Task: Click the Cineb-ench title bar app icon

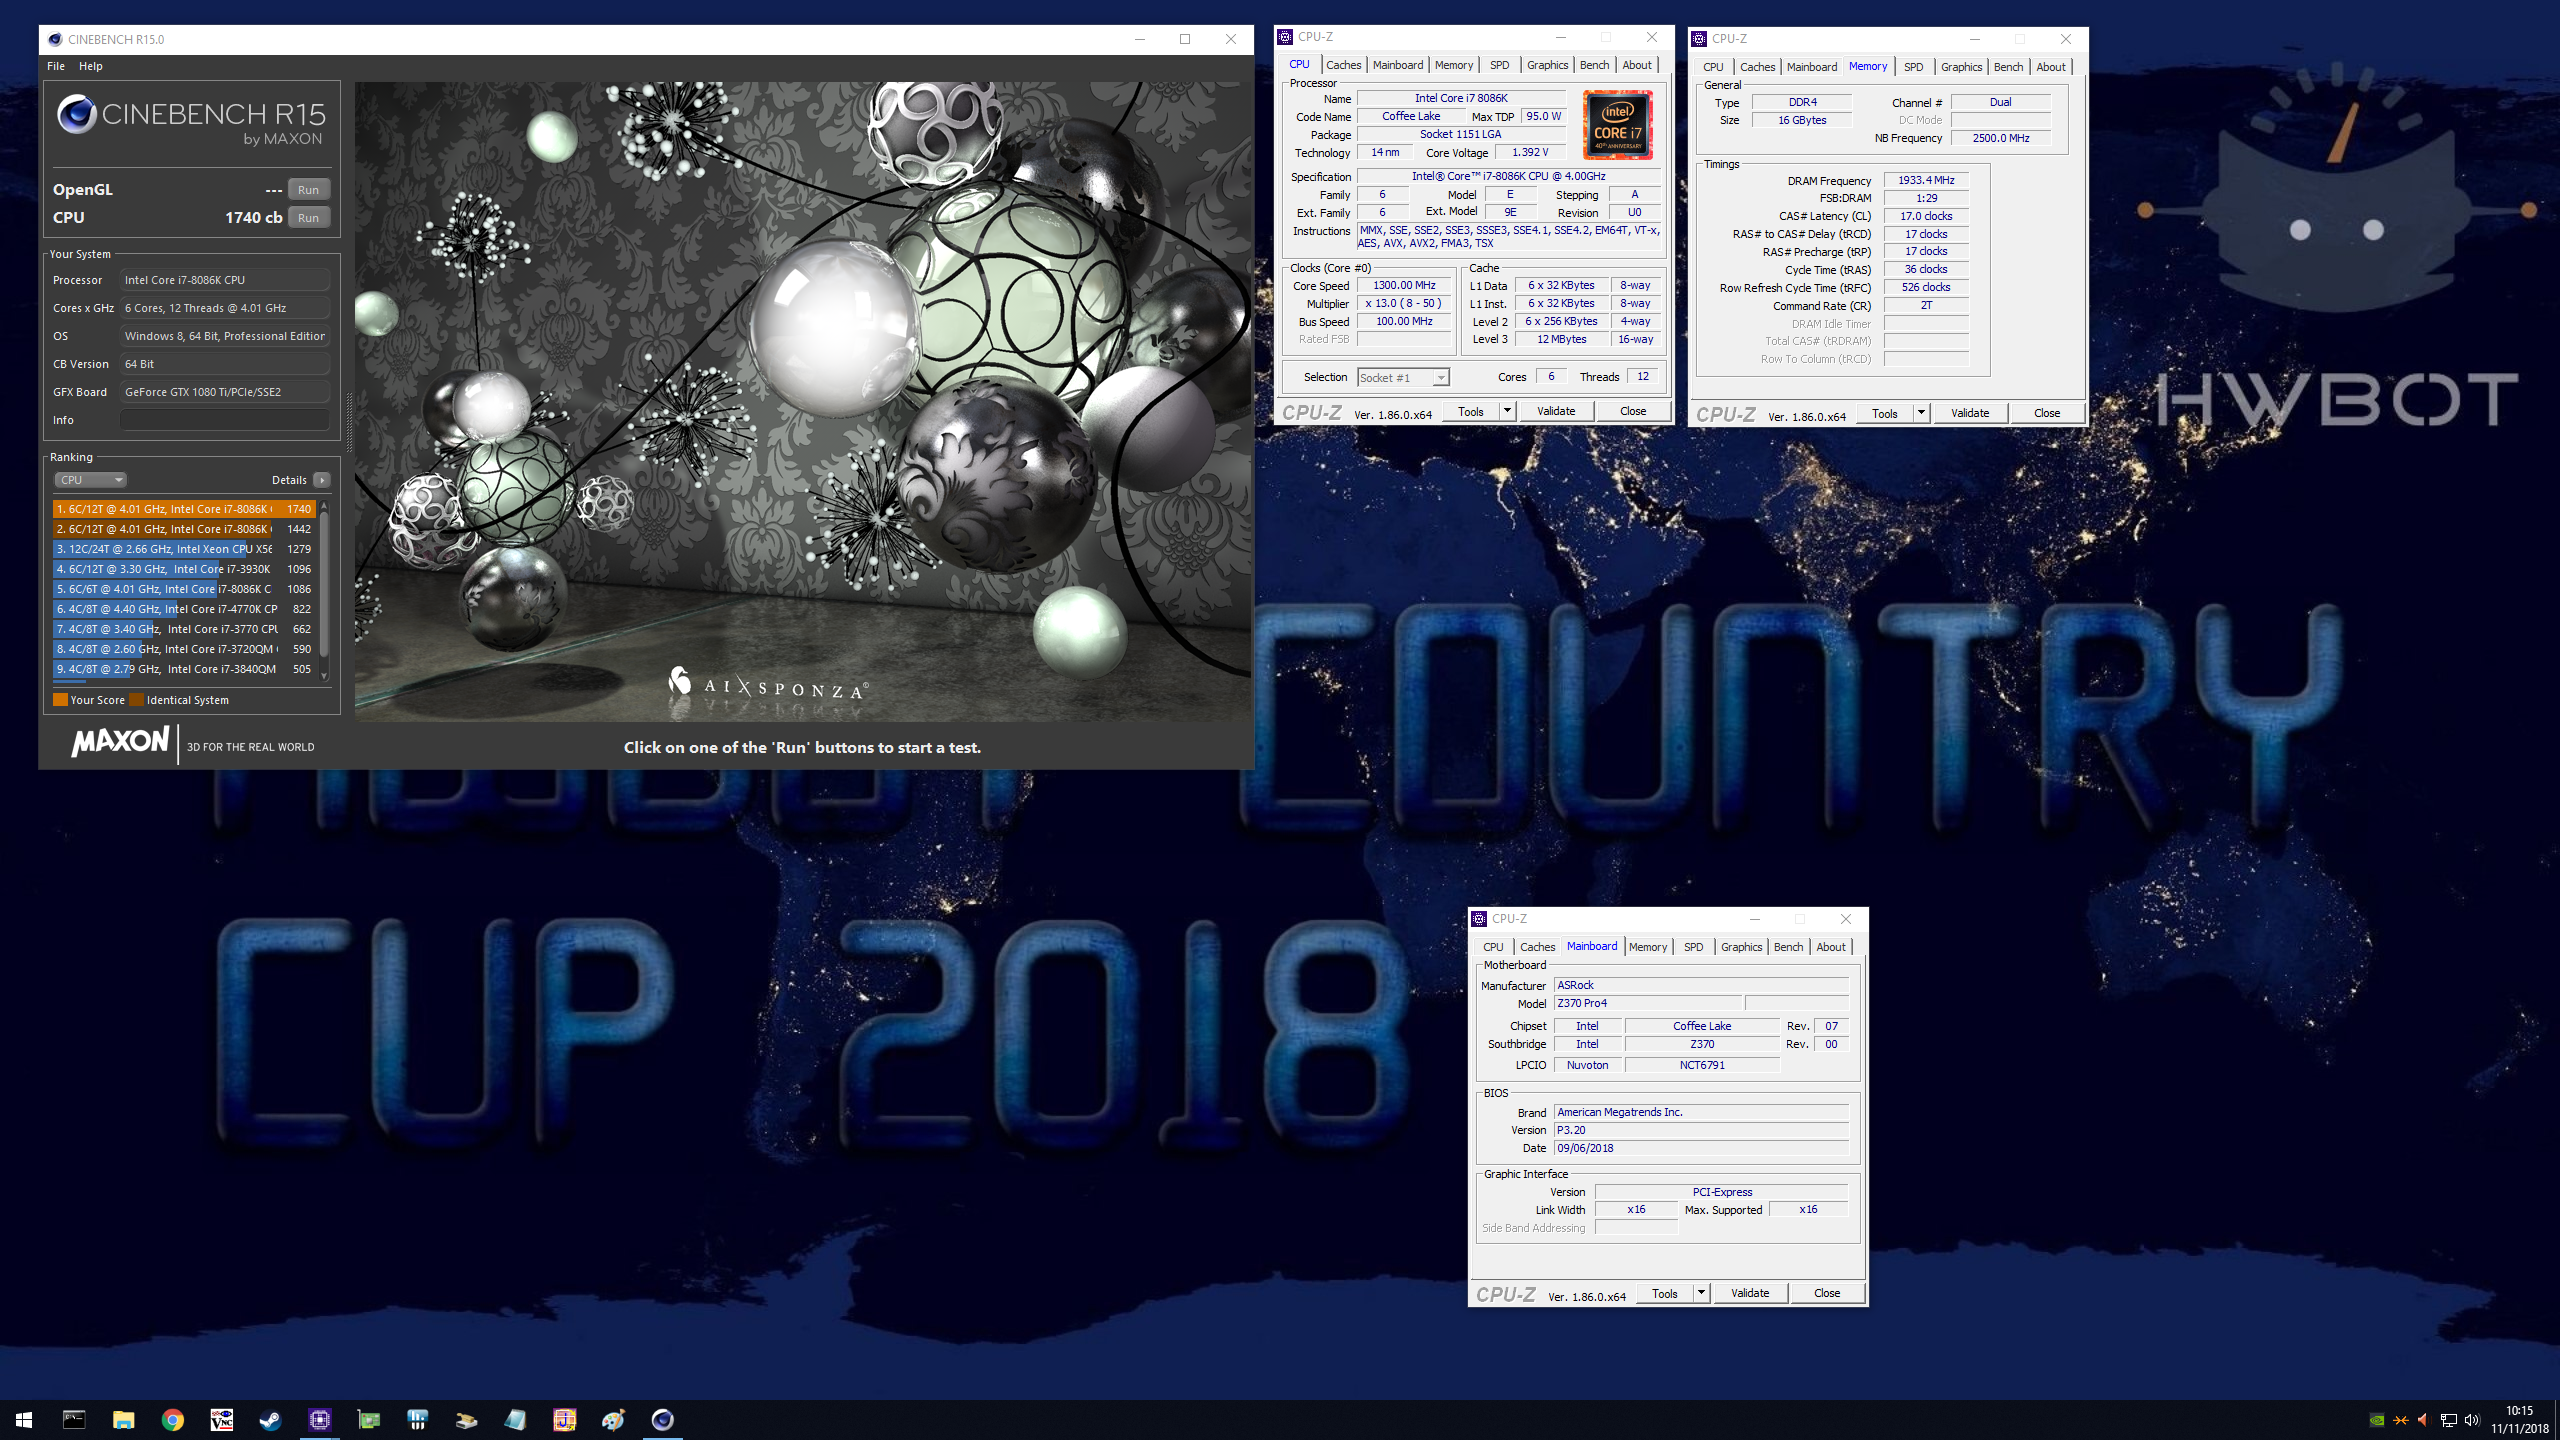Action: click(55, 39)
